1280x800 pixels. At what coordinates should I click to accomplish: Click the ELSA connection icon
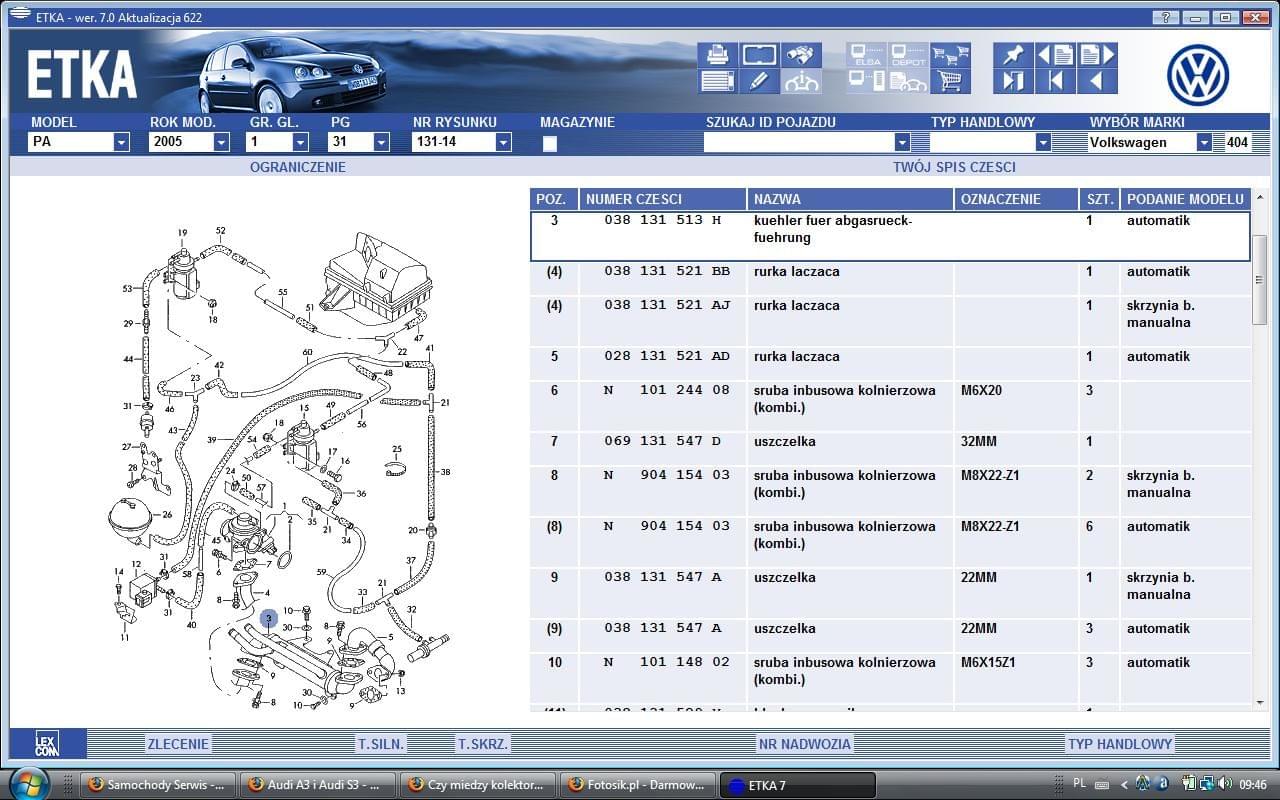[866, 55]
